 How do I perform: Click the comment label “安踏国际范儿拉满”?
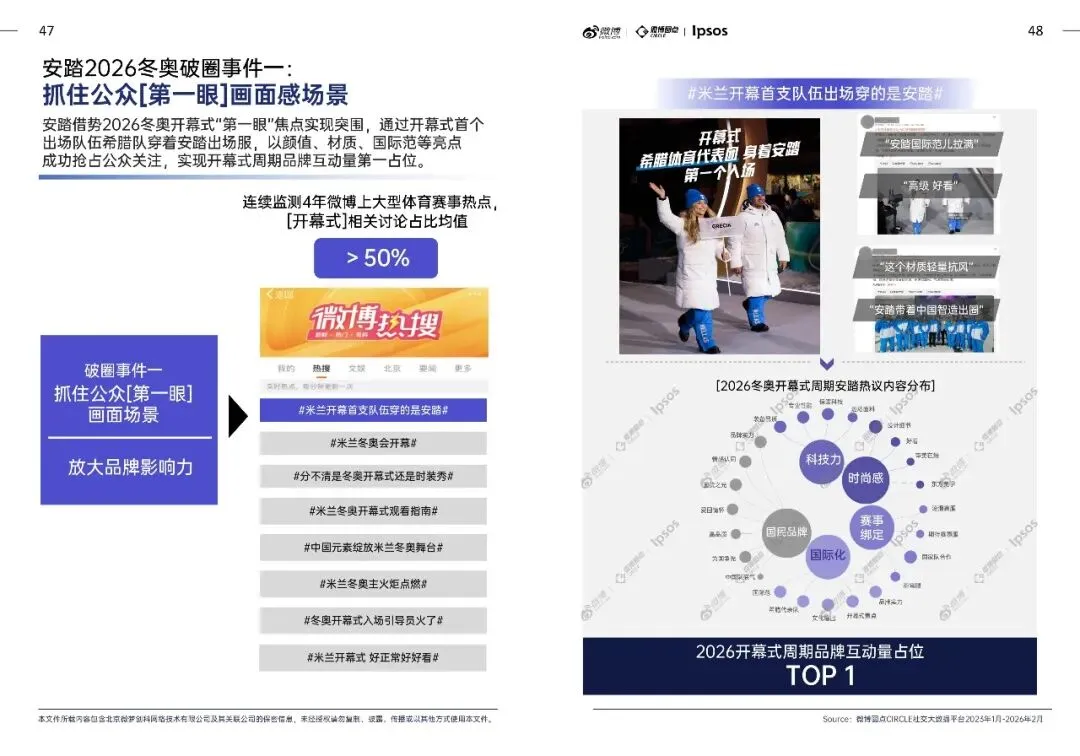pyautogui.click(x=931, y=144)
